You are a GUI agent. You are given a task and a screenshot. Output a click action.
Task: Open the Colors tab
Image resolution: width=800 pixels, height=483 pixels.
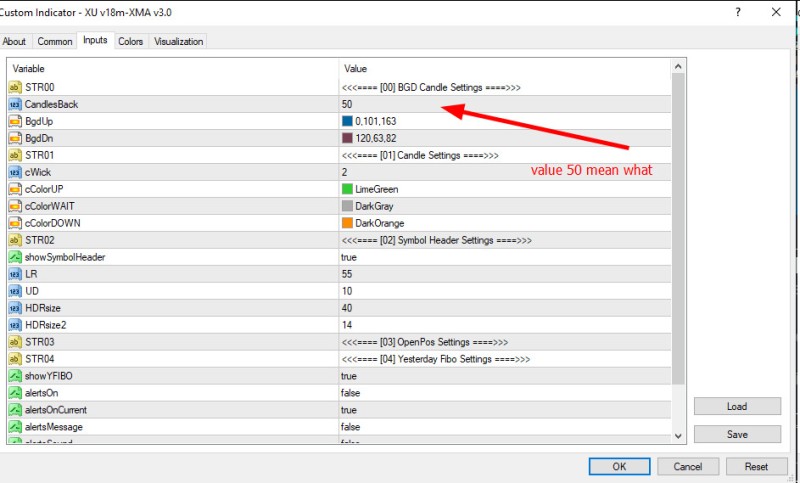131,41
